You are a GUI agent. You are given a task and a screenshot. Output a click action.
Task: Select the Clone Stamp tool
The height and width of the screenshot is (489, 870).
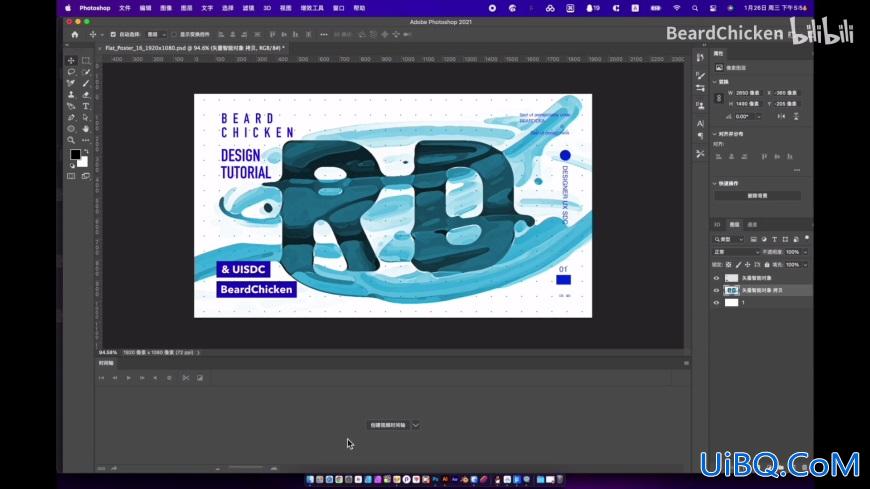tap(71, 95)
